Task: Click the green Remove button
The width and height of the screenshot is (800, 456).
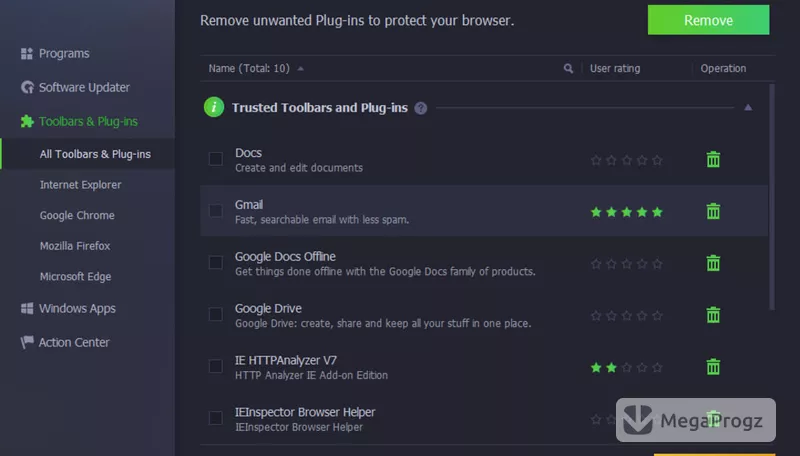Action: click(708, 20)
